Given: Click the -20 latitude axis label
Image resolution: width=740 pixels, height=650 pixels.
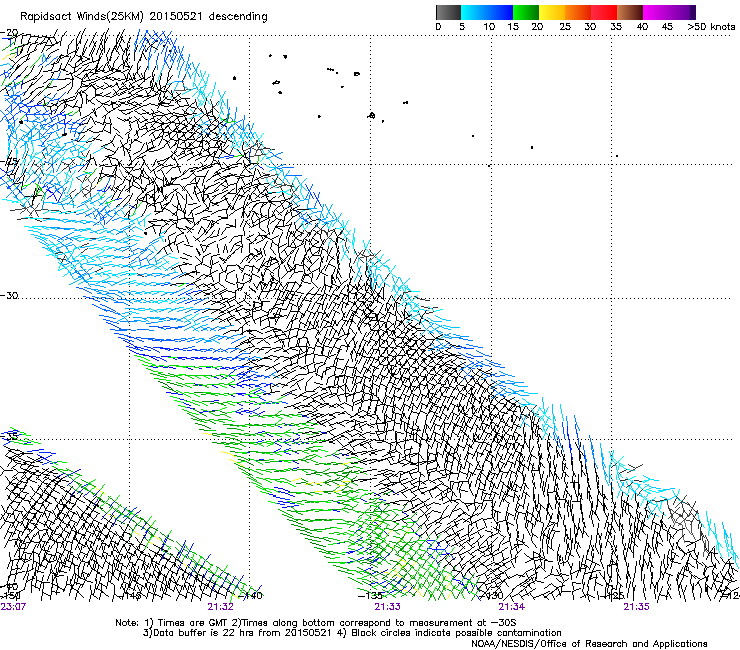Looking at the screenshot, I should (9, 33).
